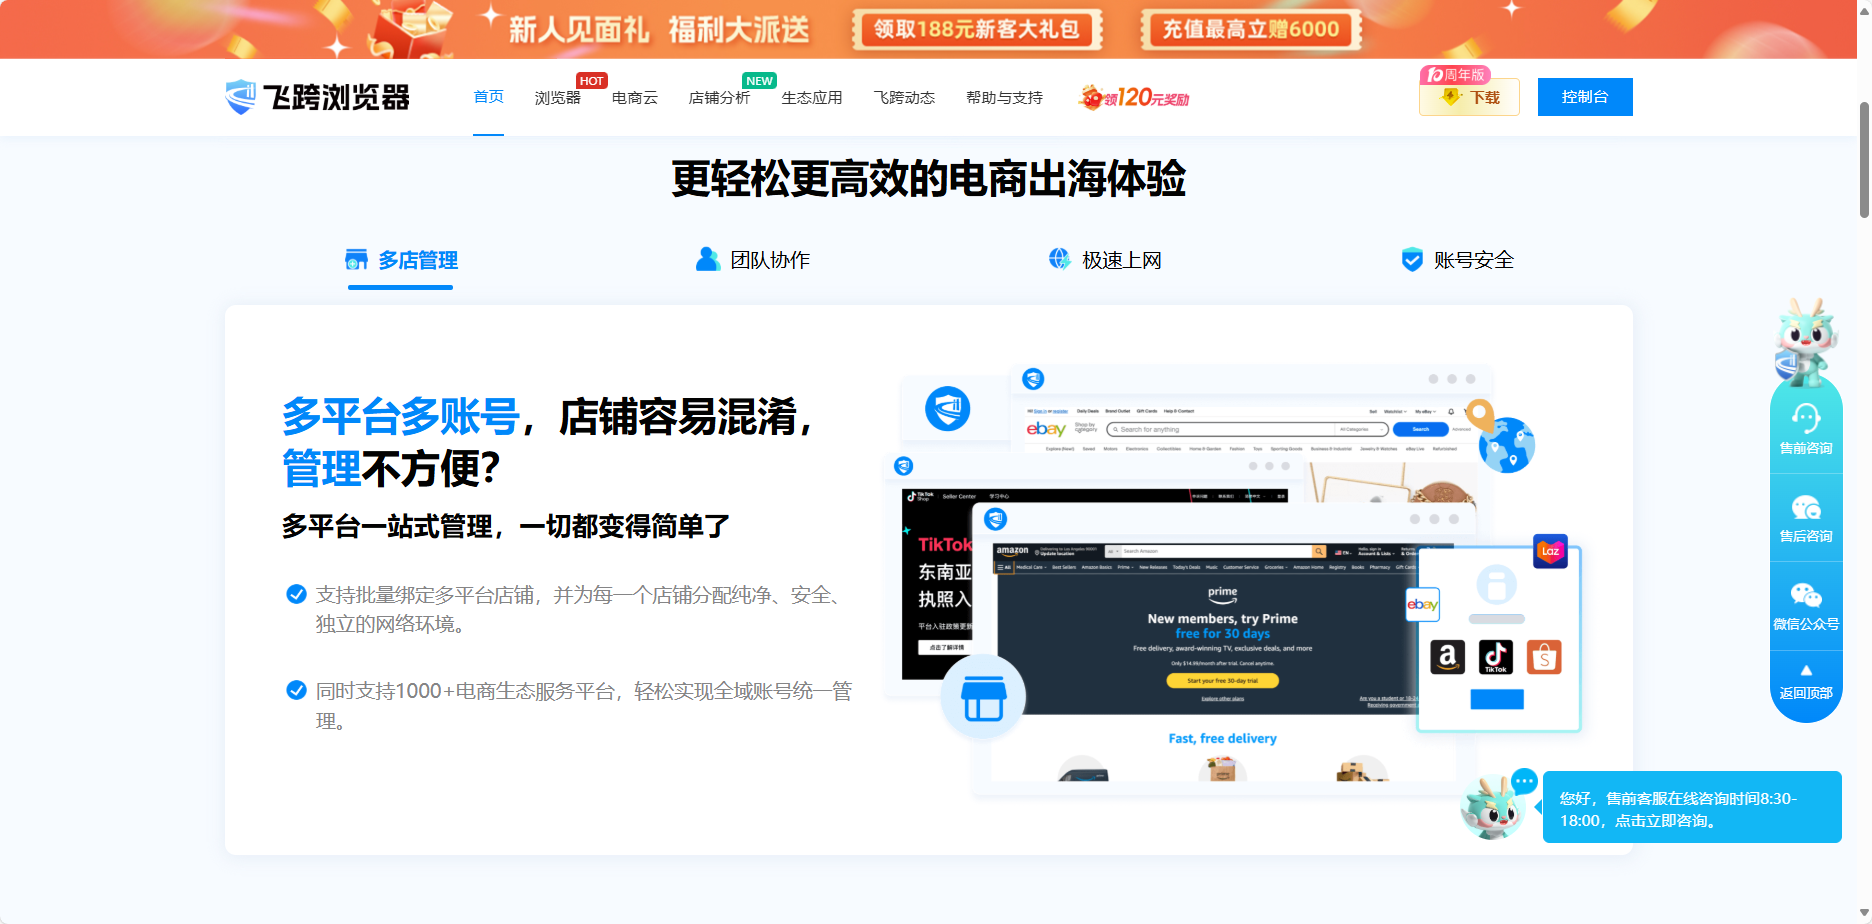1872x924 pixels.
Task: Click the 飞跨浏览器 shield logo
Action: click(x=240, y=97)
